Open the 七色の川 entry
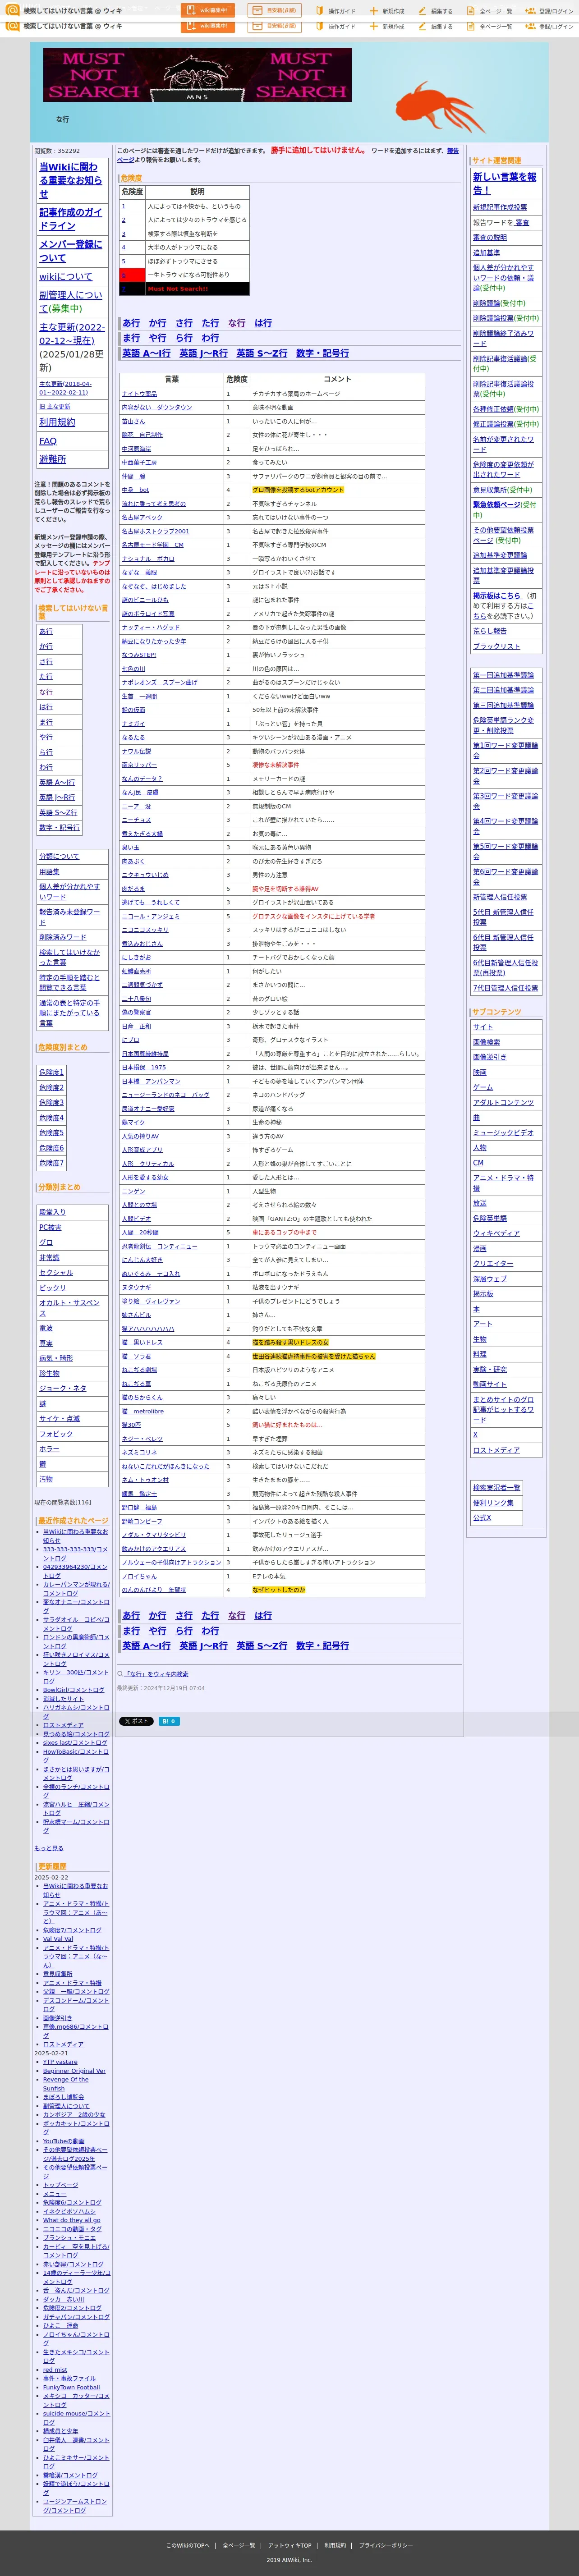Screen dimensions: 579x2576 [133, 669]
